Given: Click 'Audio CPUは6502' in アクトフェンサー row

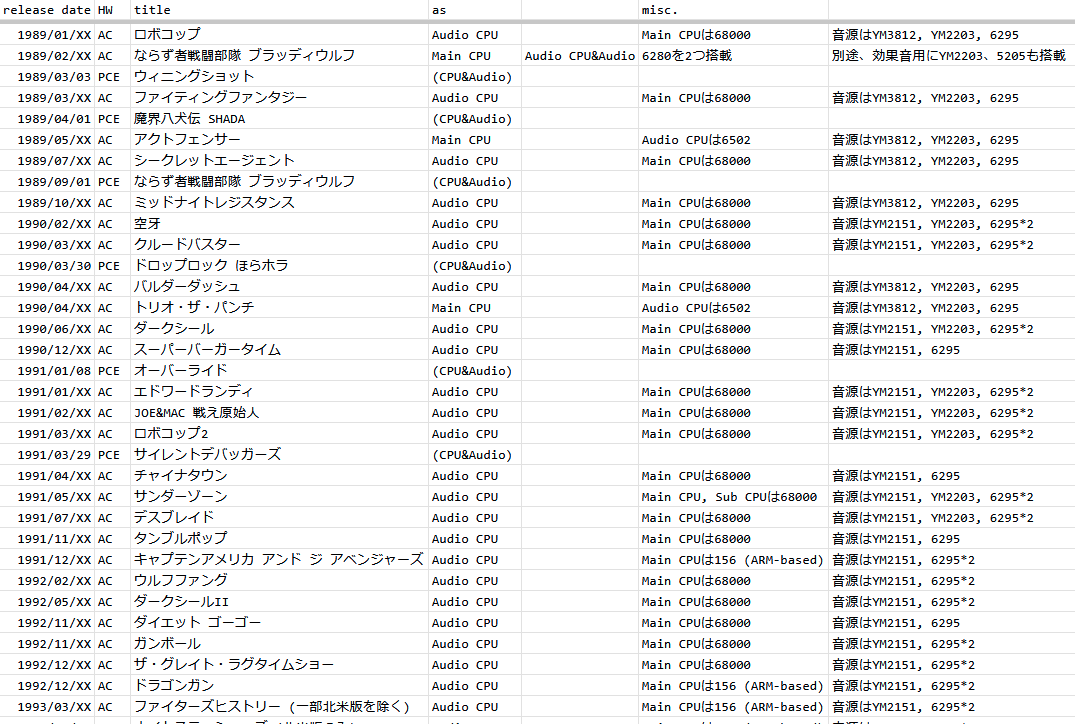Looking at the screenshot, I should click(x=696, y=140).
